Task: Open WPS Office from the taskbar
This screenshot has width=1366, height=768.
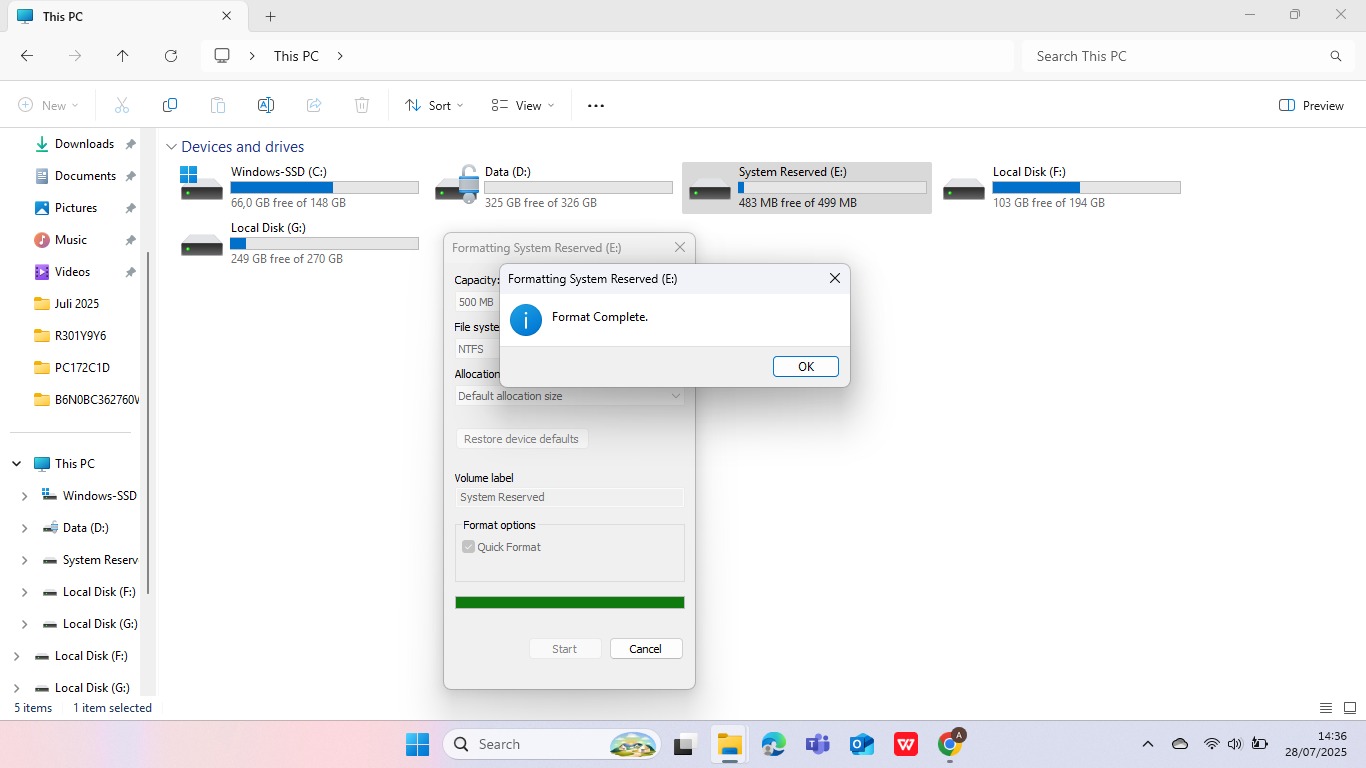Action: click(905, 744)
